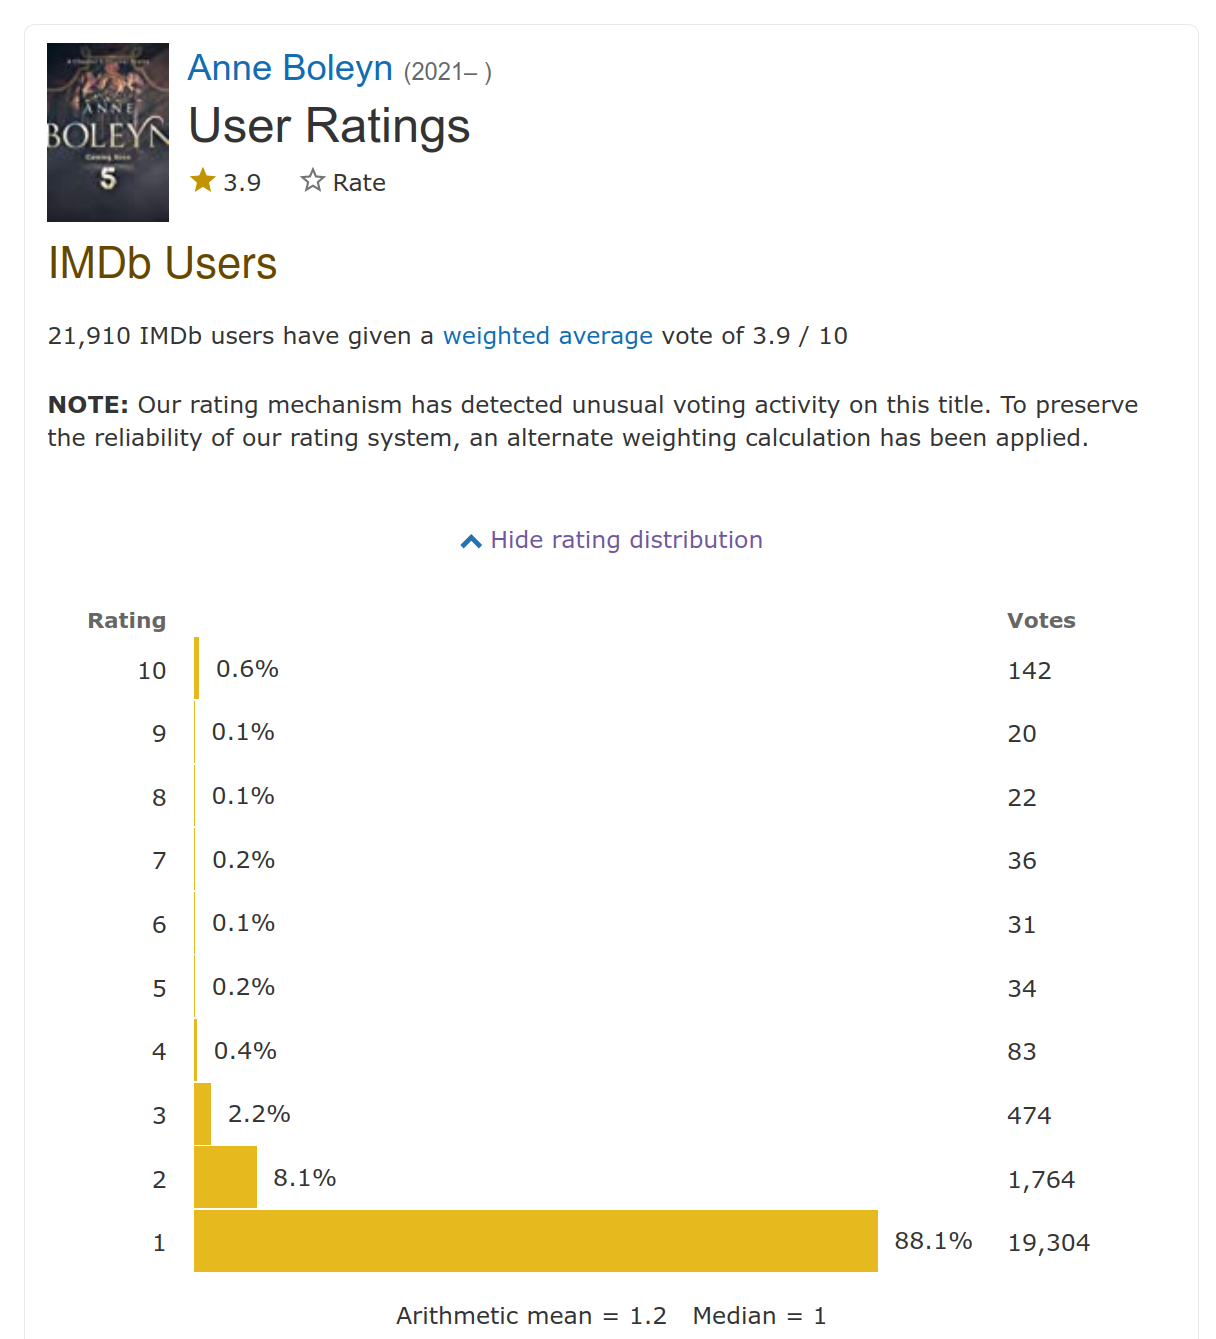Open the Anne Boleyn title link
Image resolution: width=1216 pixels, height=1339 pixels.
click(290, 68)
